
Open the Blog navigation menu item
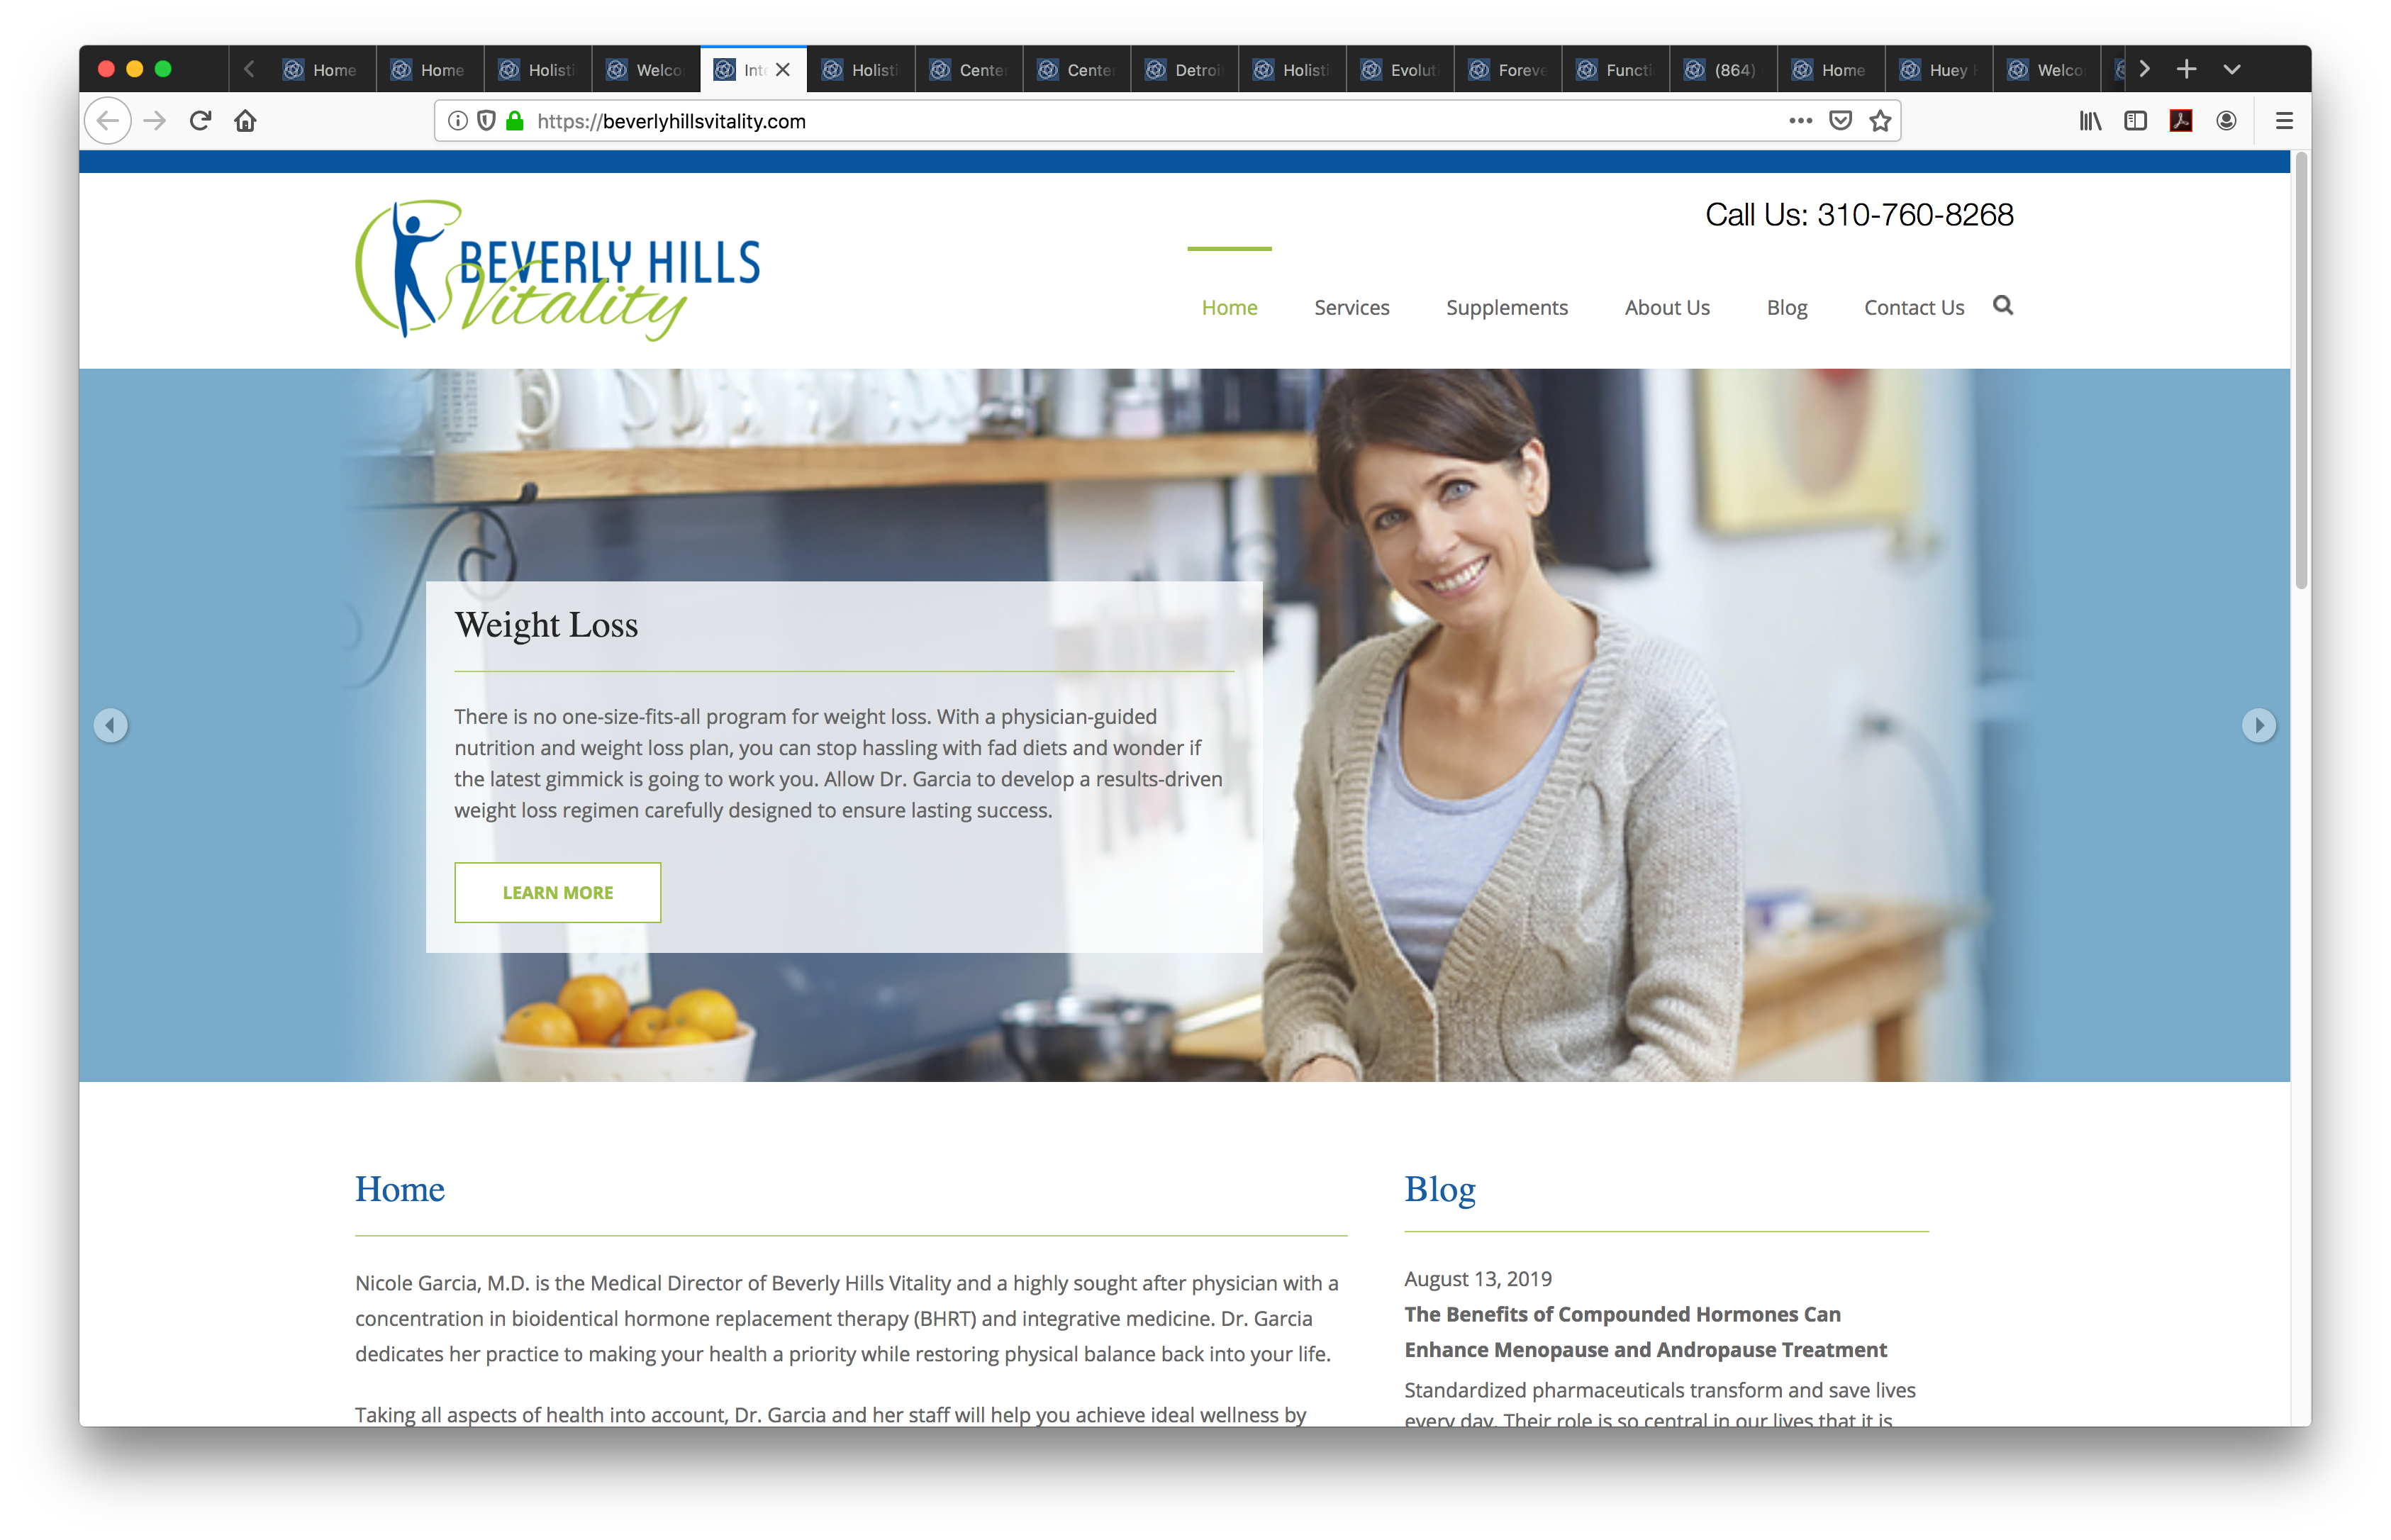click(1786, 307)
